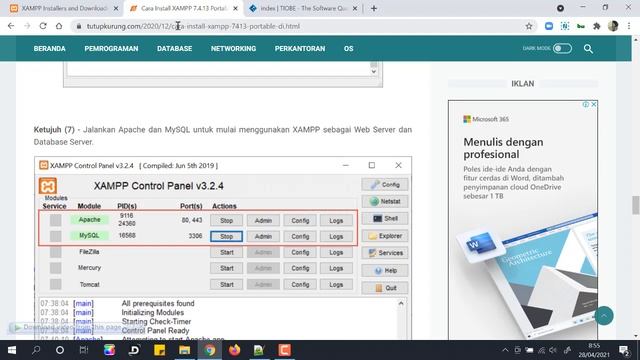This screenshot has height=360, width=640.
Task: Toggle the Dark Mode switch
Action: (562, 48)
